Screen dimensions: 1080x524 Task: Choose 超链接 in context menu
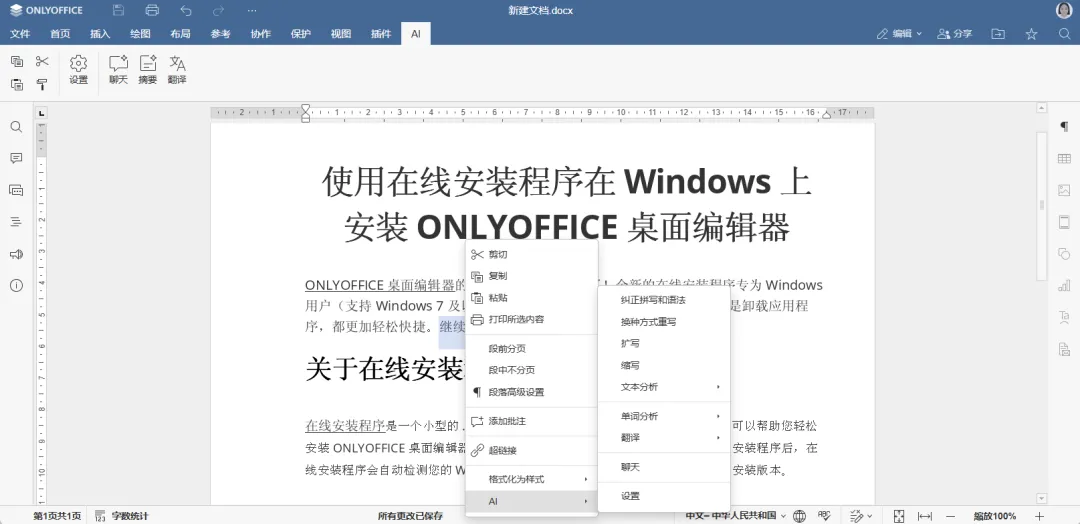(x=532, y=450)
